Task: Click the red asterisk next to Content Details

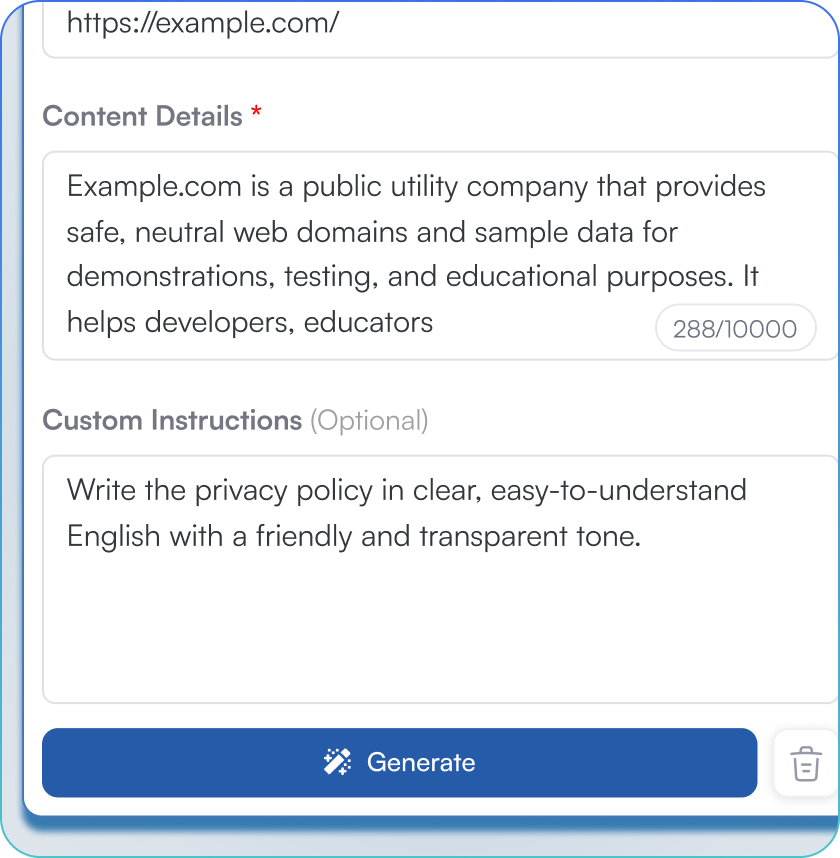Action: [x=256, y=112]
